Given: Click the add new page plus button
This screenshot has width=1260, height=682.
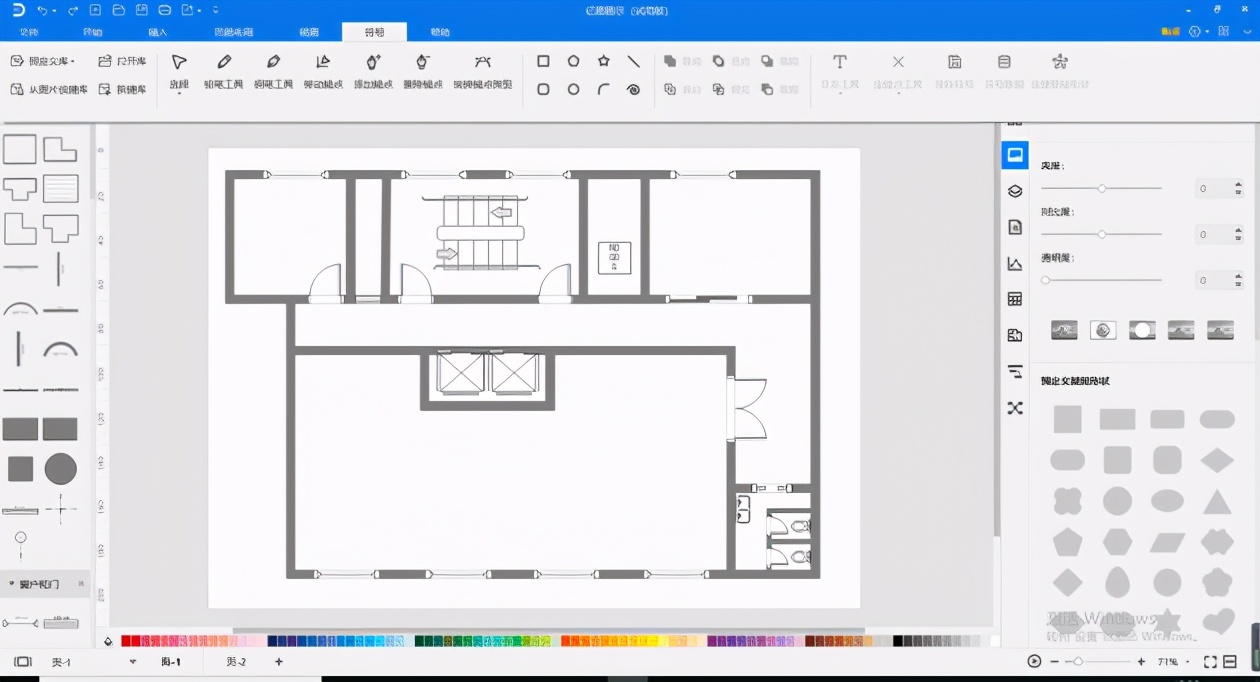Looking at the screenshot, I should pos(279,662).
